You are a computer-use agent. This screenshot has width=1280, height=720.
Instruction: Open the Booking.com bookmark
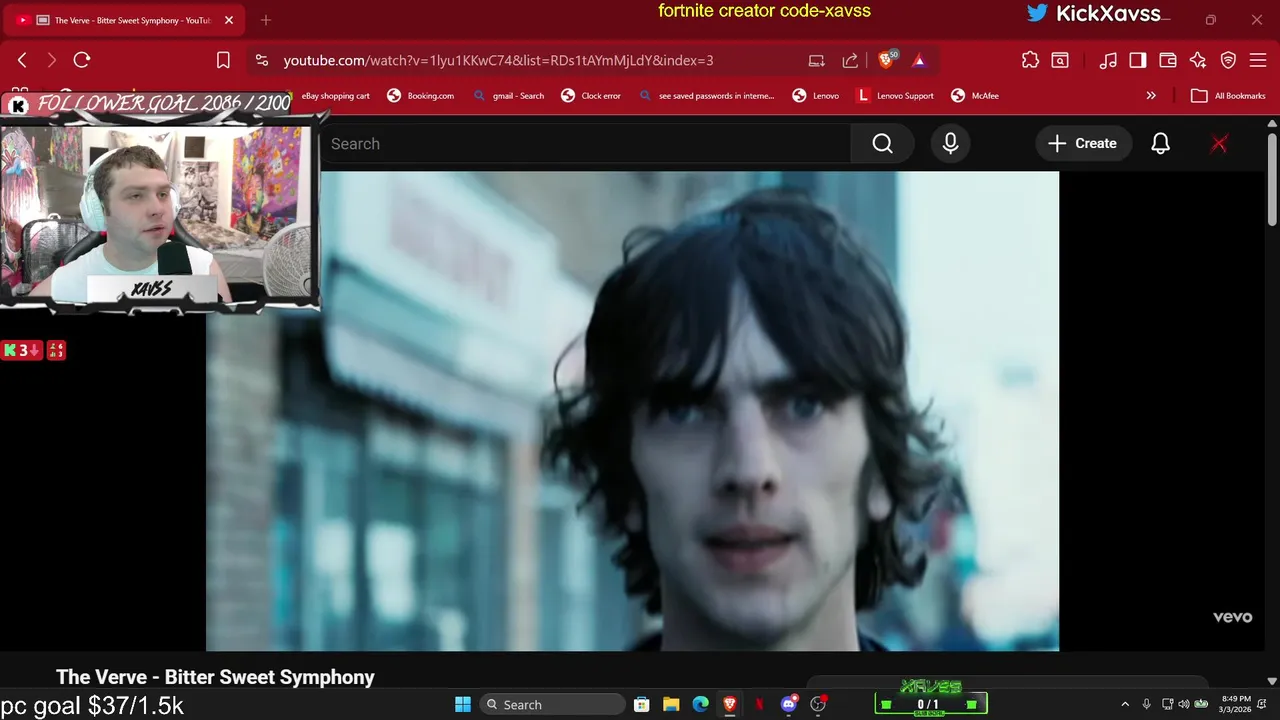coord(420,96)
